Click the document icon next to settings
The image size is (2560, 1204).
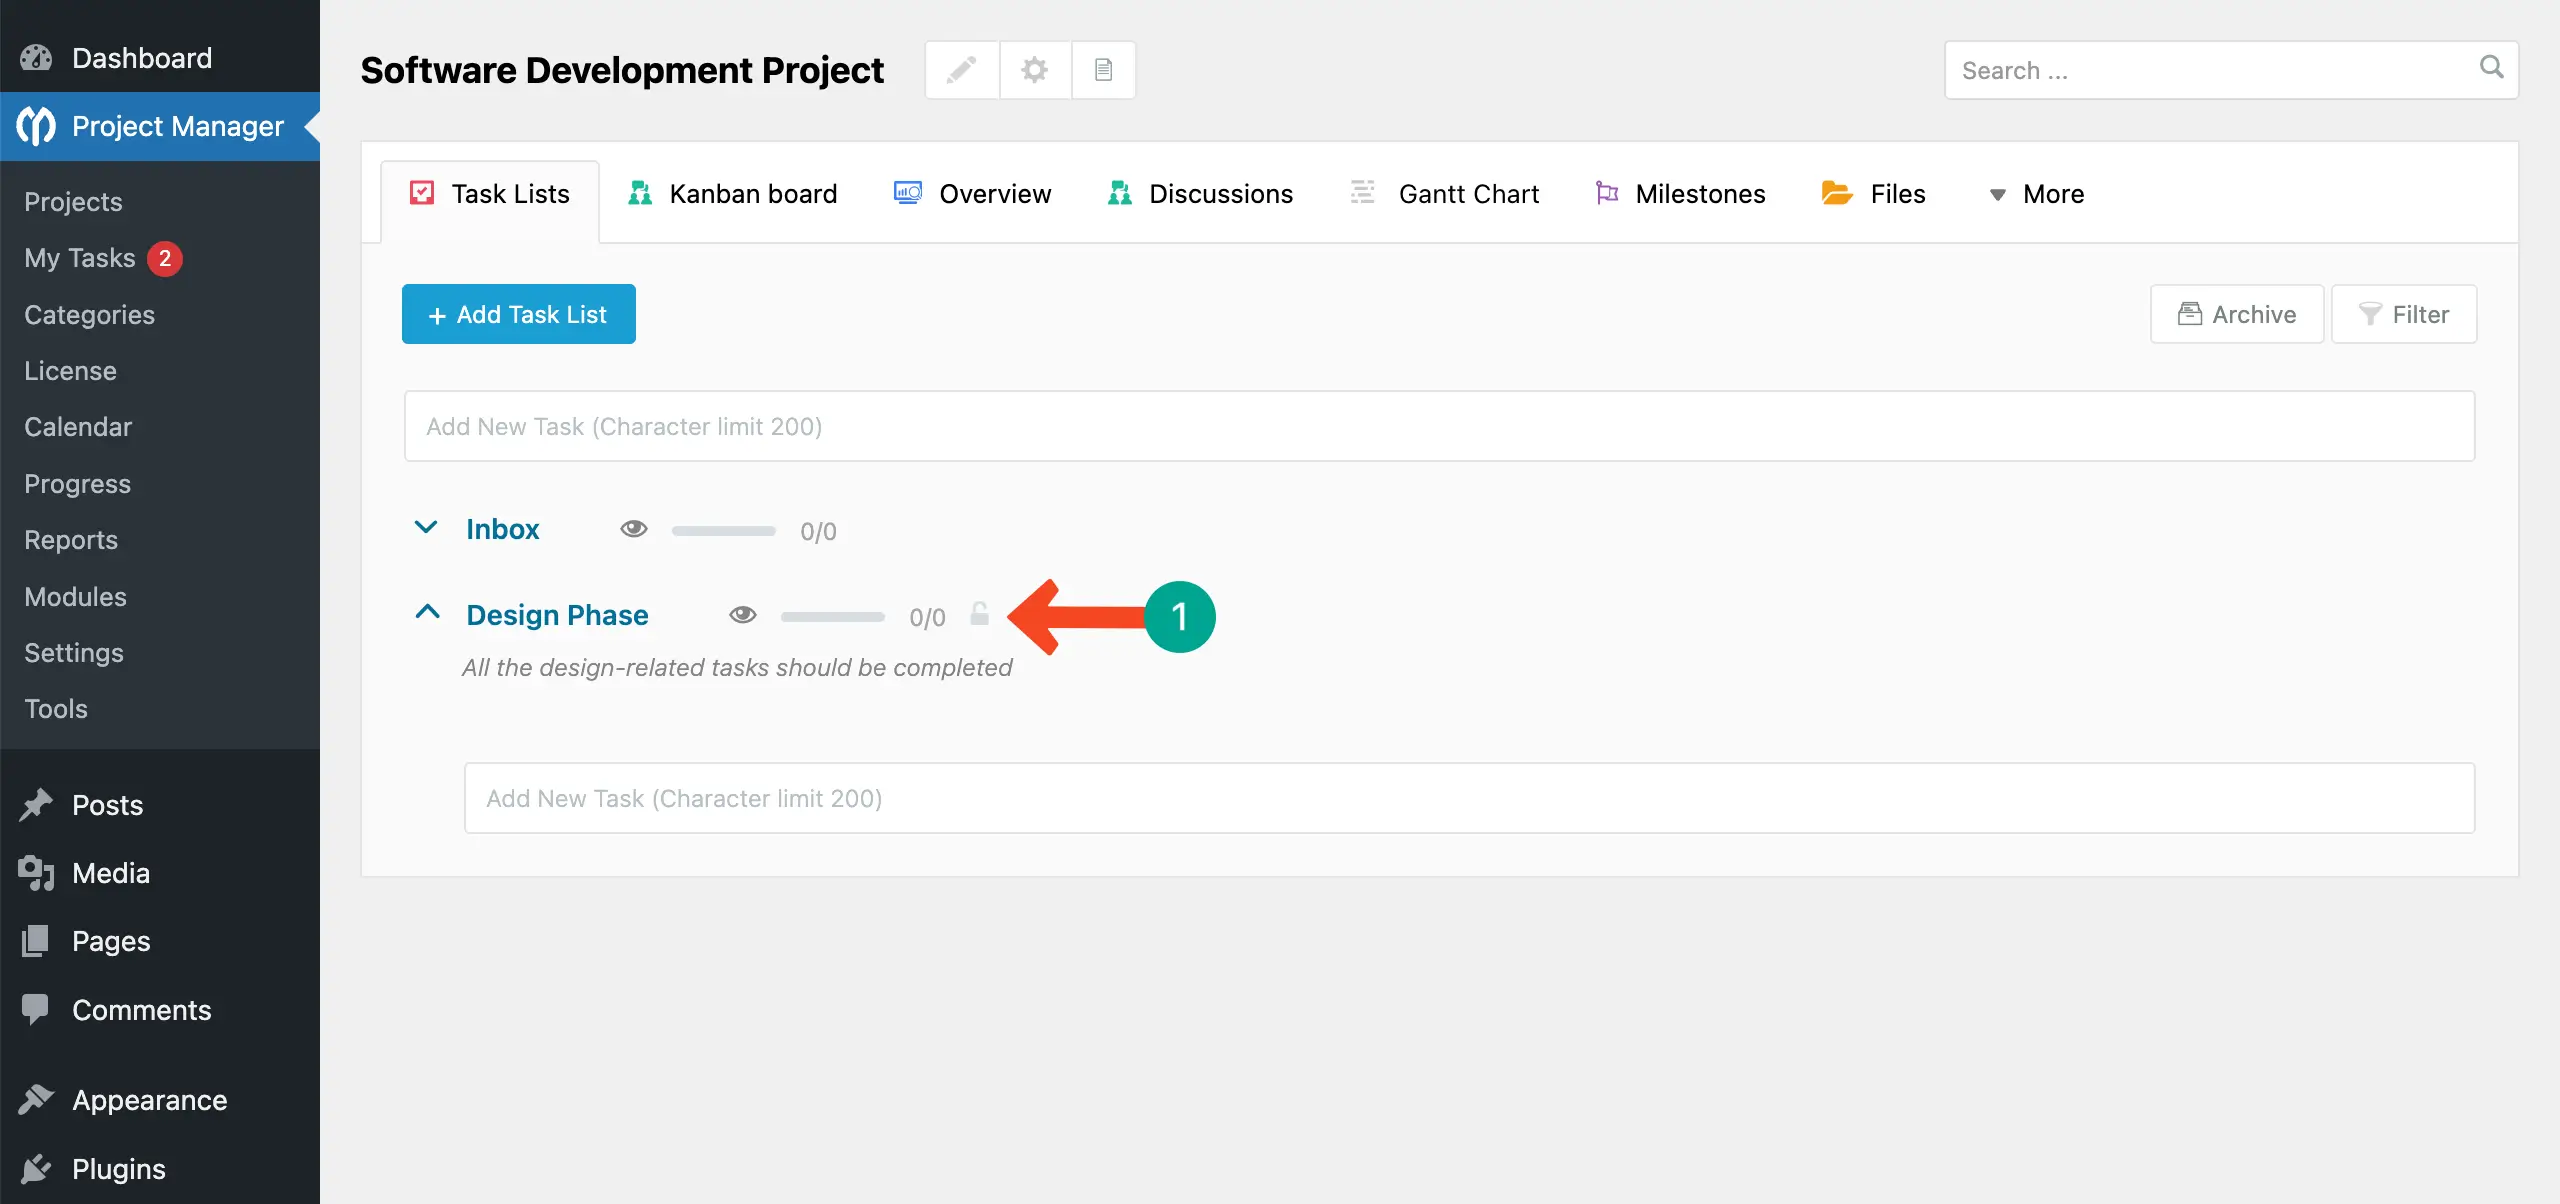[1103, 70]
